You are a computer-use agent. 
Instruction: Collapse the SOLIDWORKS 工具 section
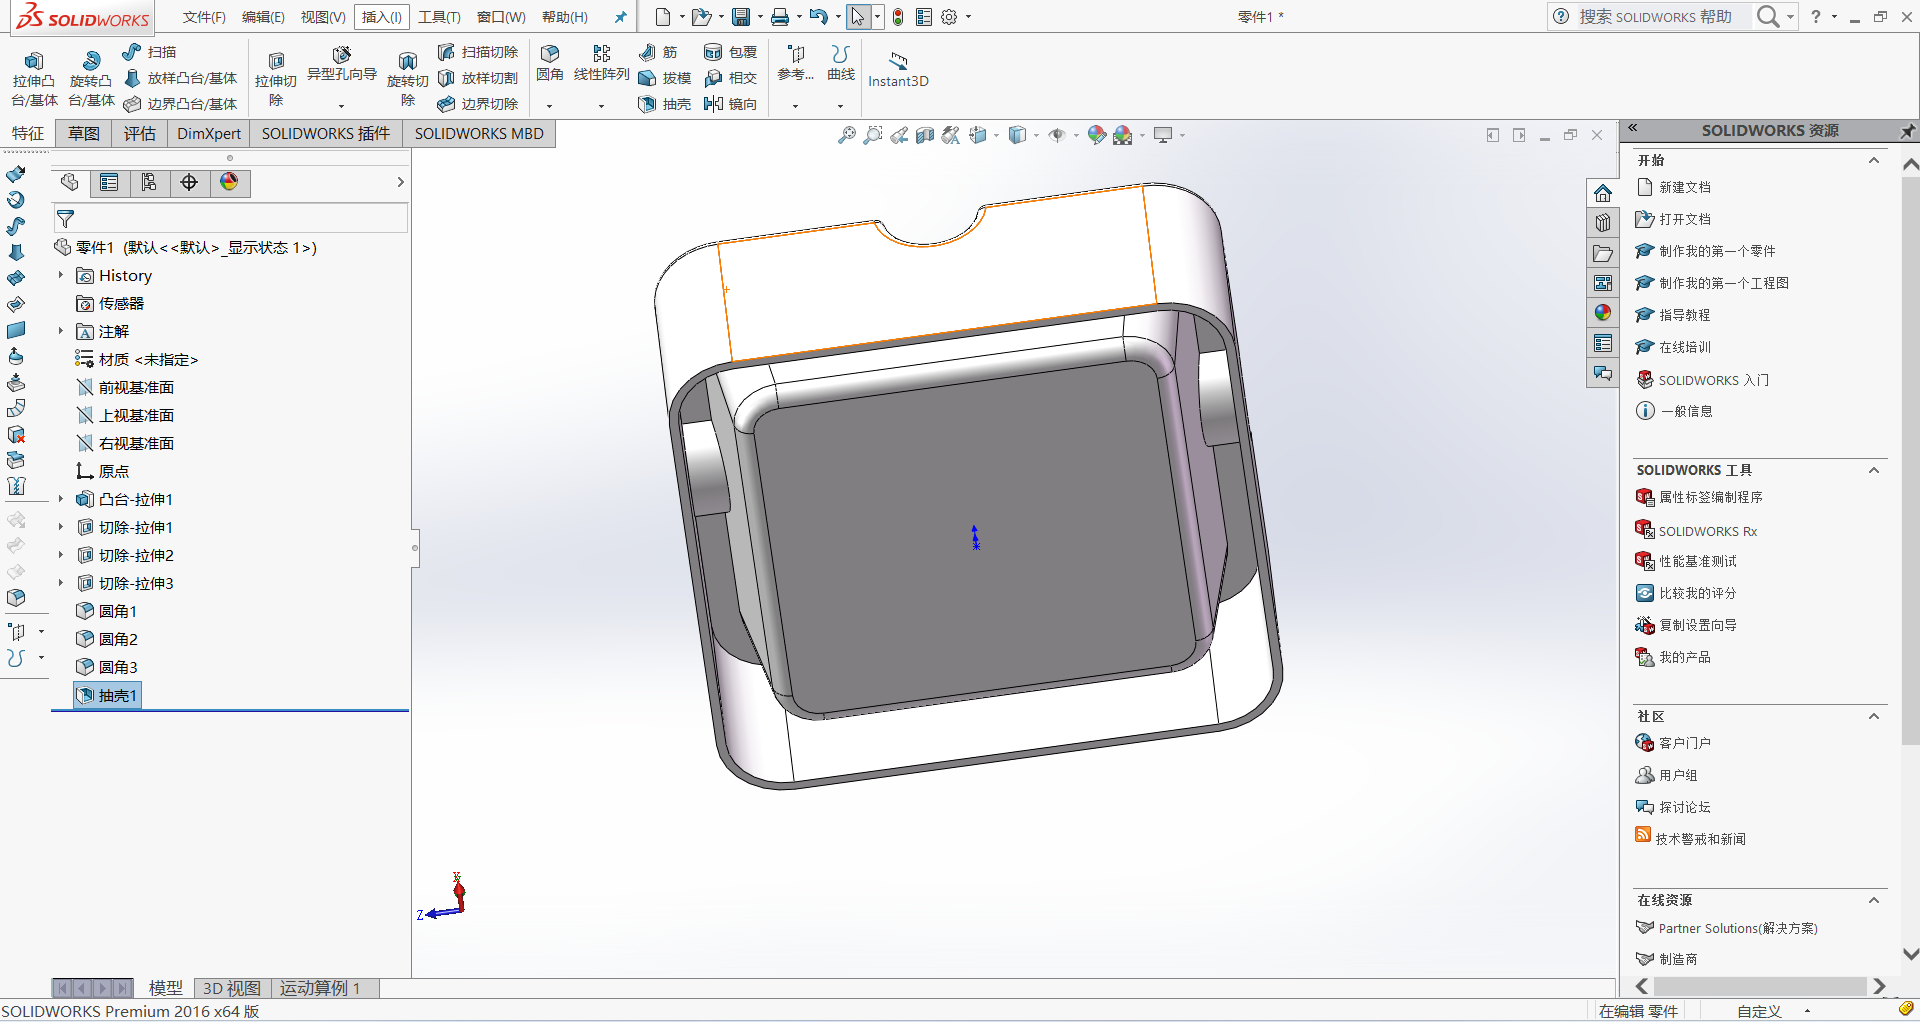click(1873, 470)
